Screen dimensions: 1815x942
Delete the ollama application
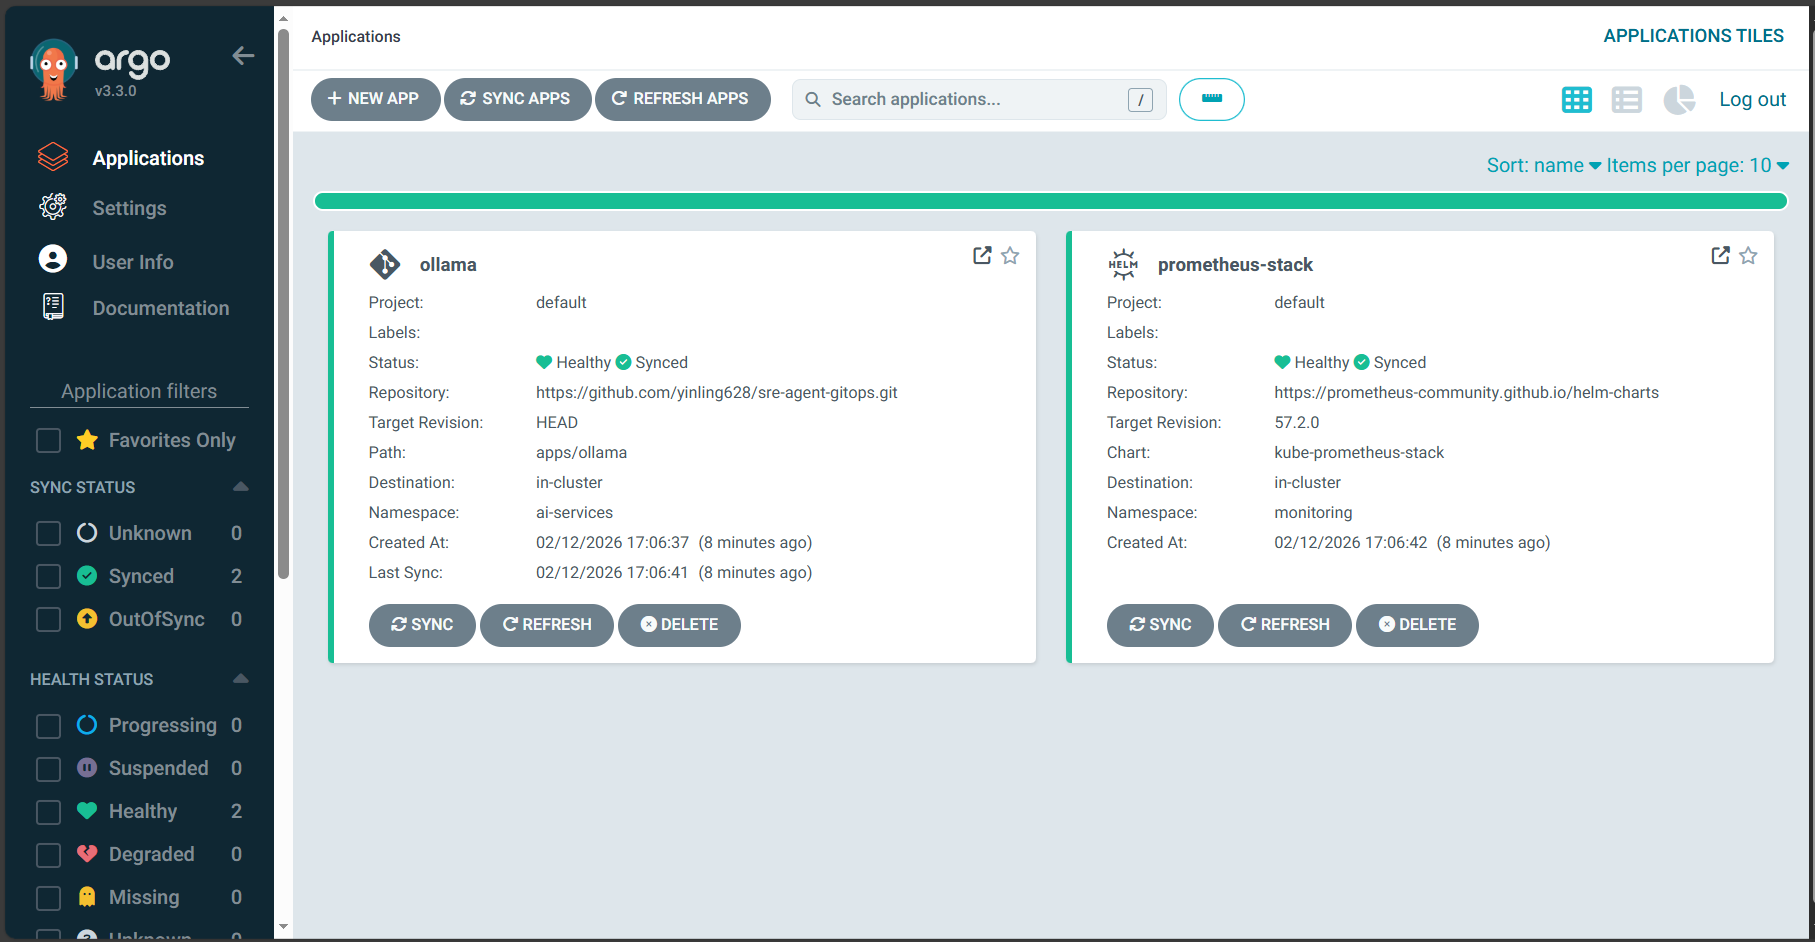tap(679, 625)
